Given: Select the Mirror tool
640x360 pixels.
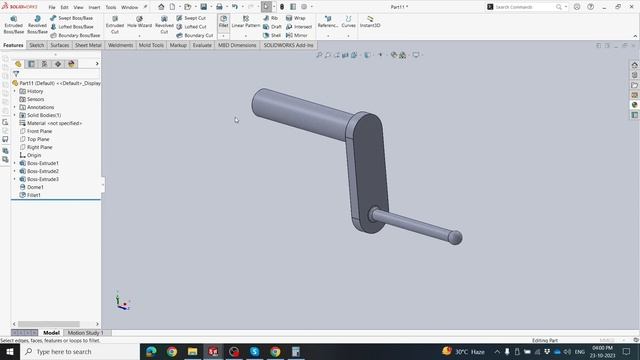Looking at the screenshot, I should (296, 35).
